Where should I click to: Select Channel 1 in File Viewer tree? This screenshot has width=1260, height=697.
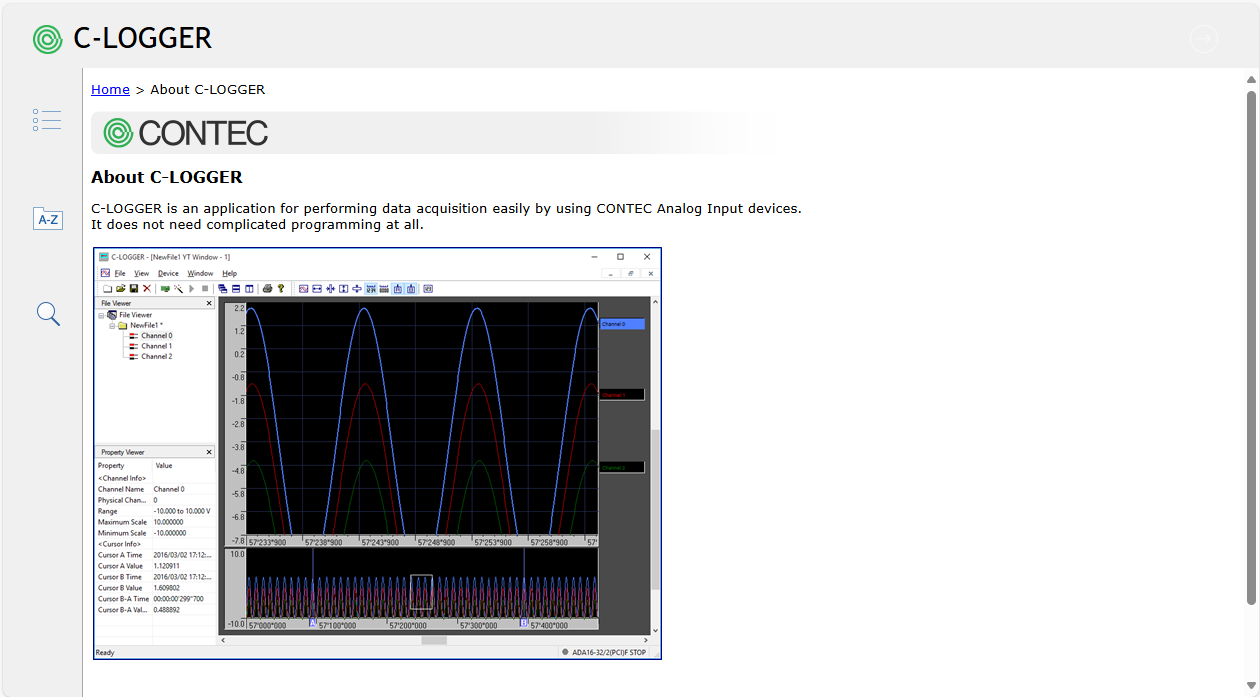(x=156, y=346)
